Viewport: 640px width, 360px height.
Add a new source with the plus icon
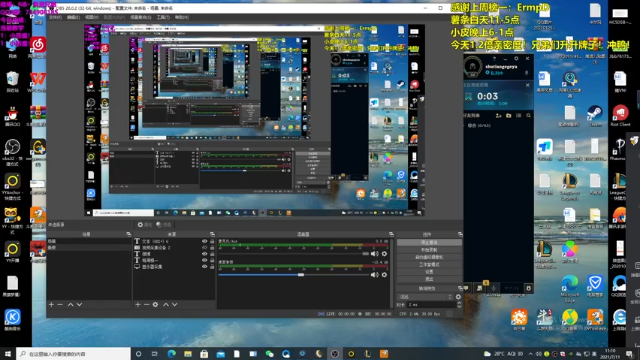point(138,304)
